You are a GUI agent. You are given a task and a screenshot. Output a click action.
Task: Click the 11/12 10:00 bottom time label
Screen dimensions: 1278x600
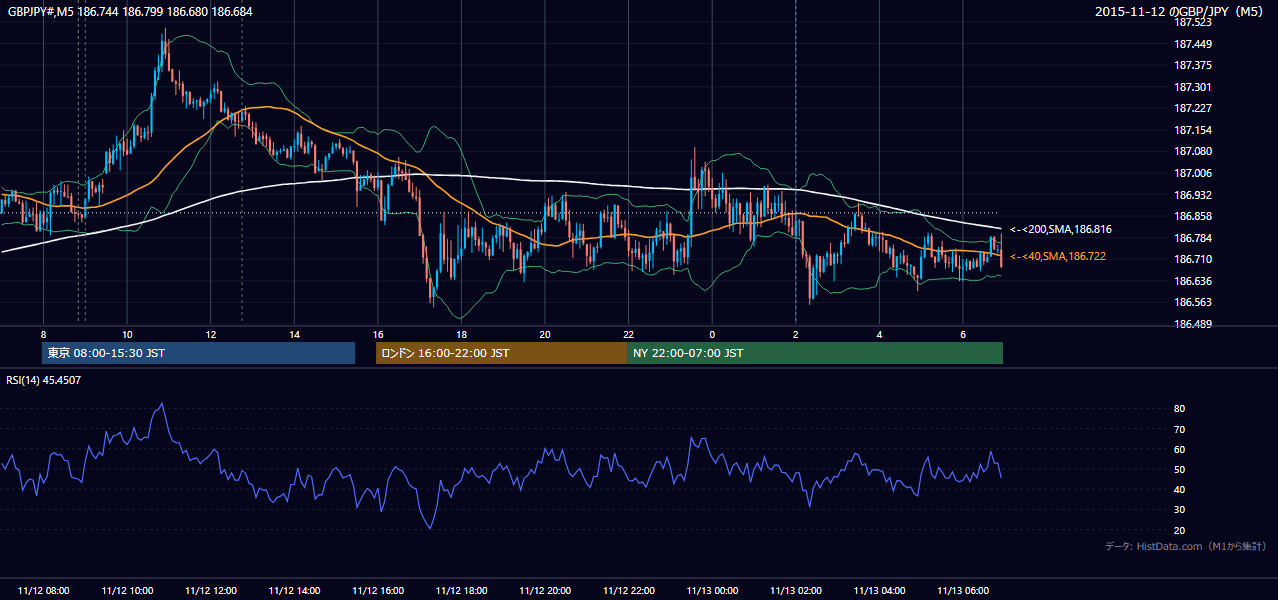click(x=127, y=591)
